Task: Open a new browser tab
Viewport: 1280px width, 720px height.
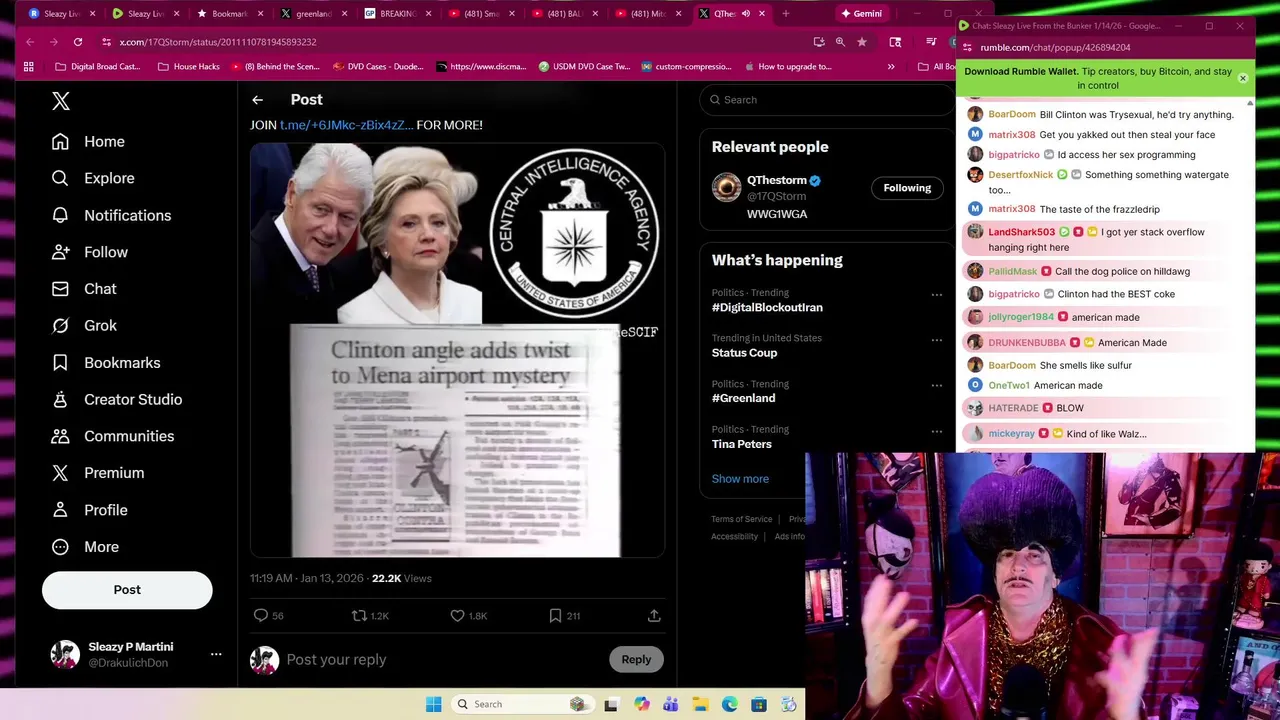Action: [x=785, y=14]
